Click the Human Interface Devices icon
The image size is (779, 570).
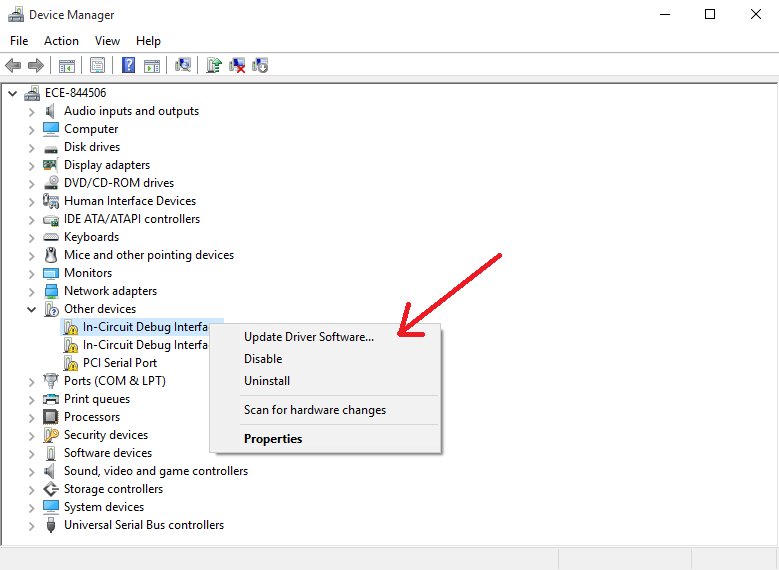pyautogui.click(x=51, y=201)
